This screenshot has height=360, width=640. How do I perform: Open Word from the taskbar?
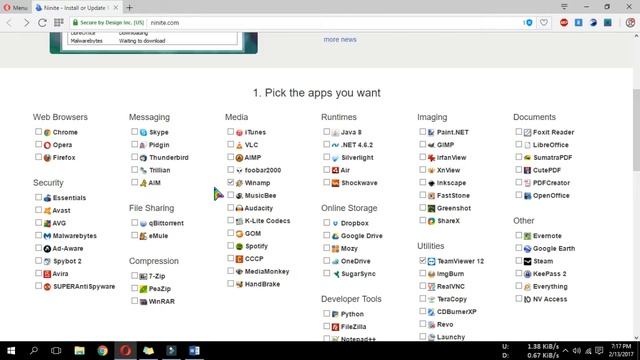click(194, 351)
